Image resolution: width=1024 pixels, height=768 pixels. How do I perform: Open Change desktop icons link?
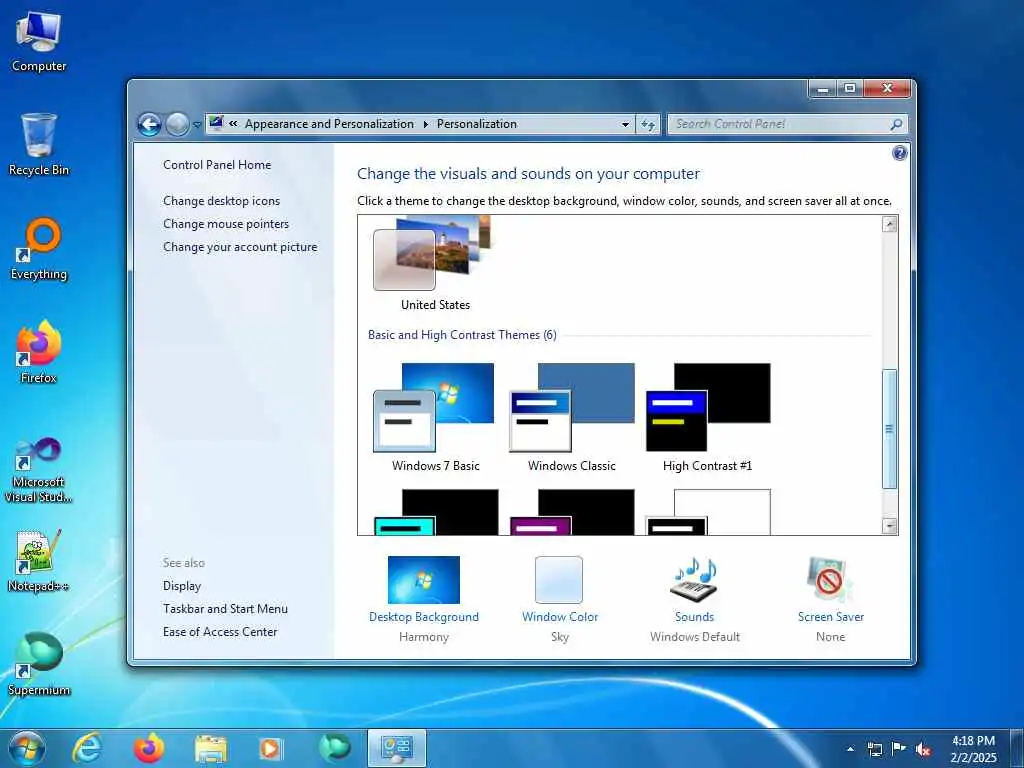[221, 201]
